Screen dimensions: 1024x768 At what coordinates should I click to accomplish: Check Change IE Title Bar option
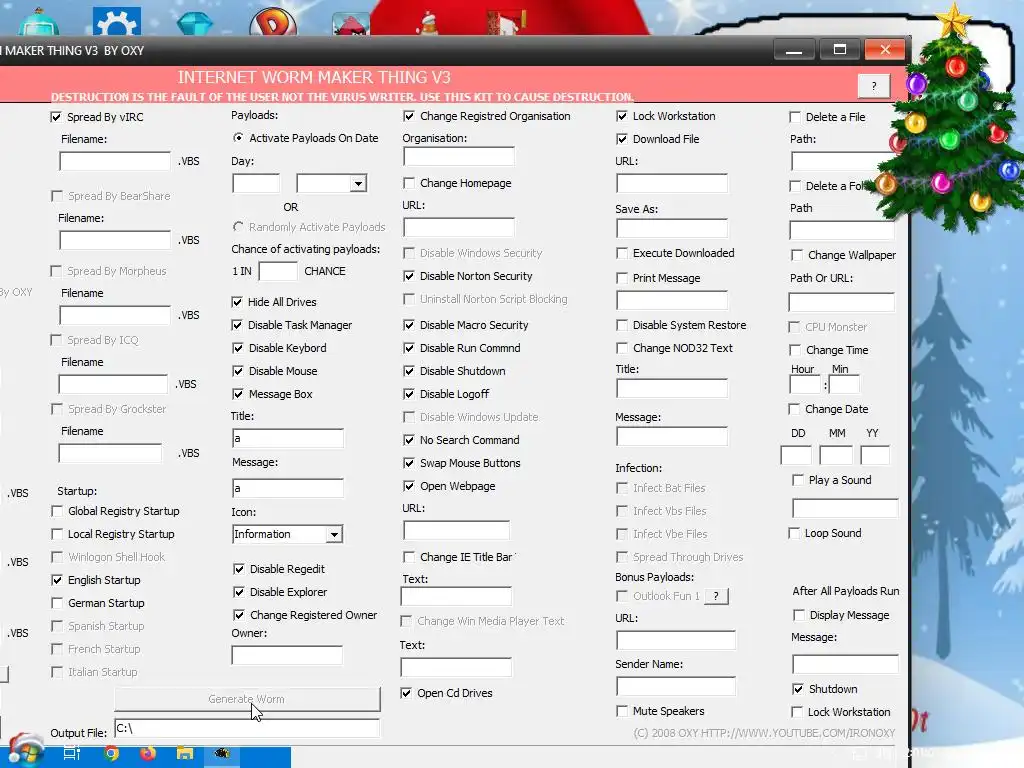[x=409, y=557]
